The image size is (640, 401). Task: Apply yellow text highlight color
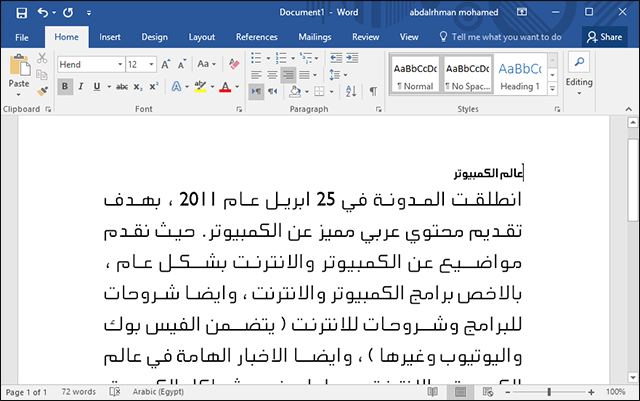pyautogui.click(x=200, y=87)
